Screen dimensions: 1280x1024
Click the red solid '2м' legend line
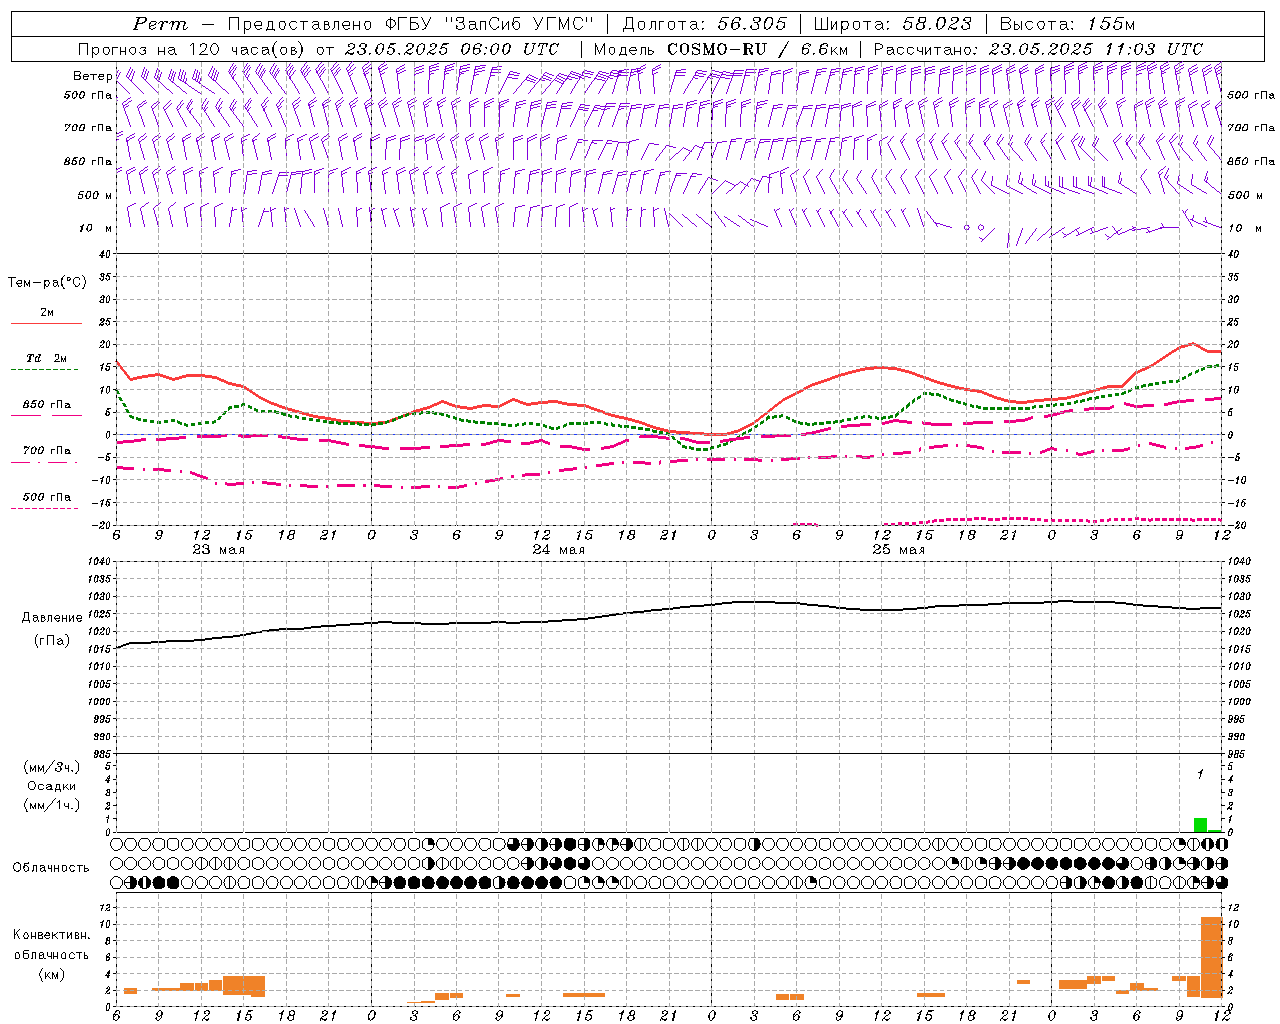tap(46, 324)
